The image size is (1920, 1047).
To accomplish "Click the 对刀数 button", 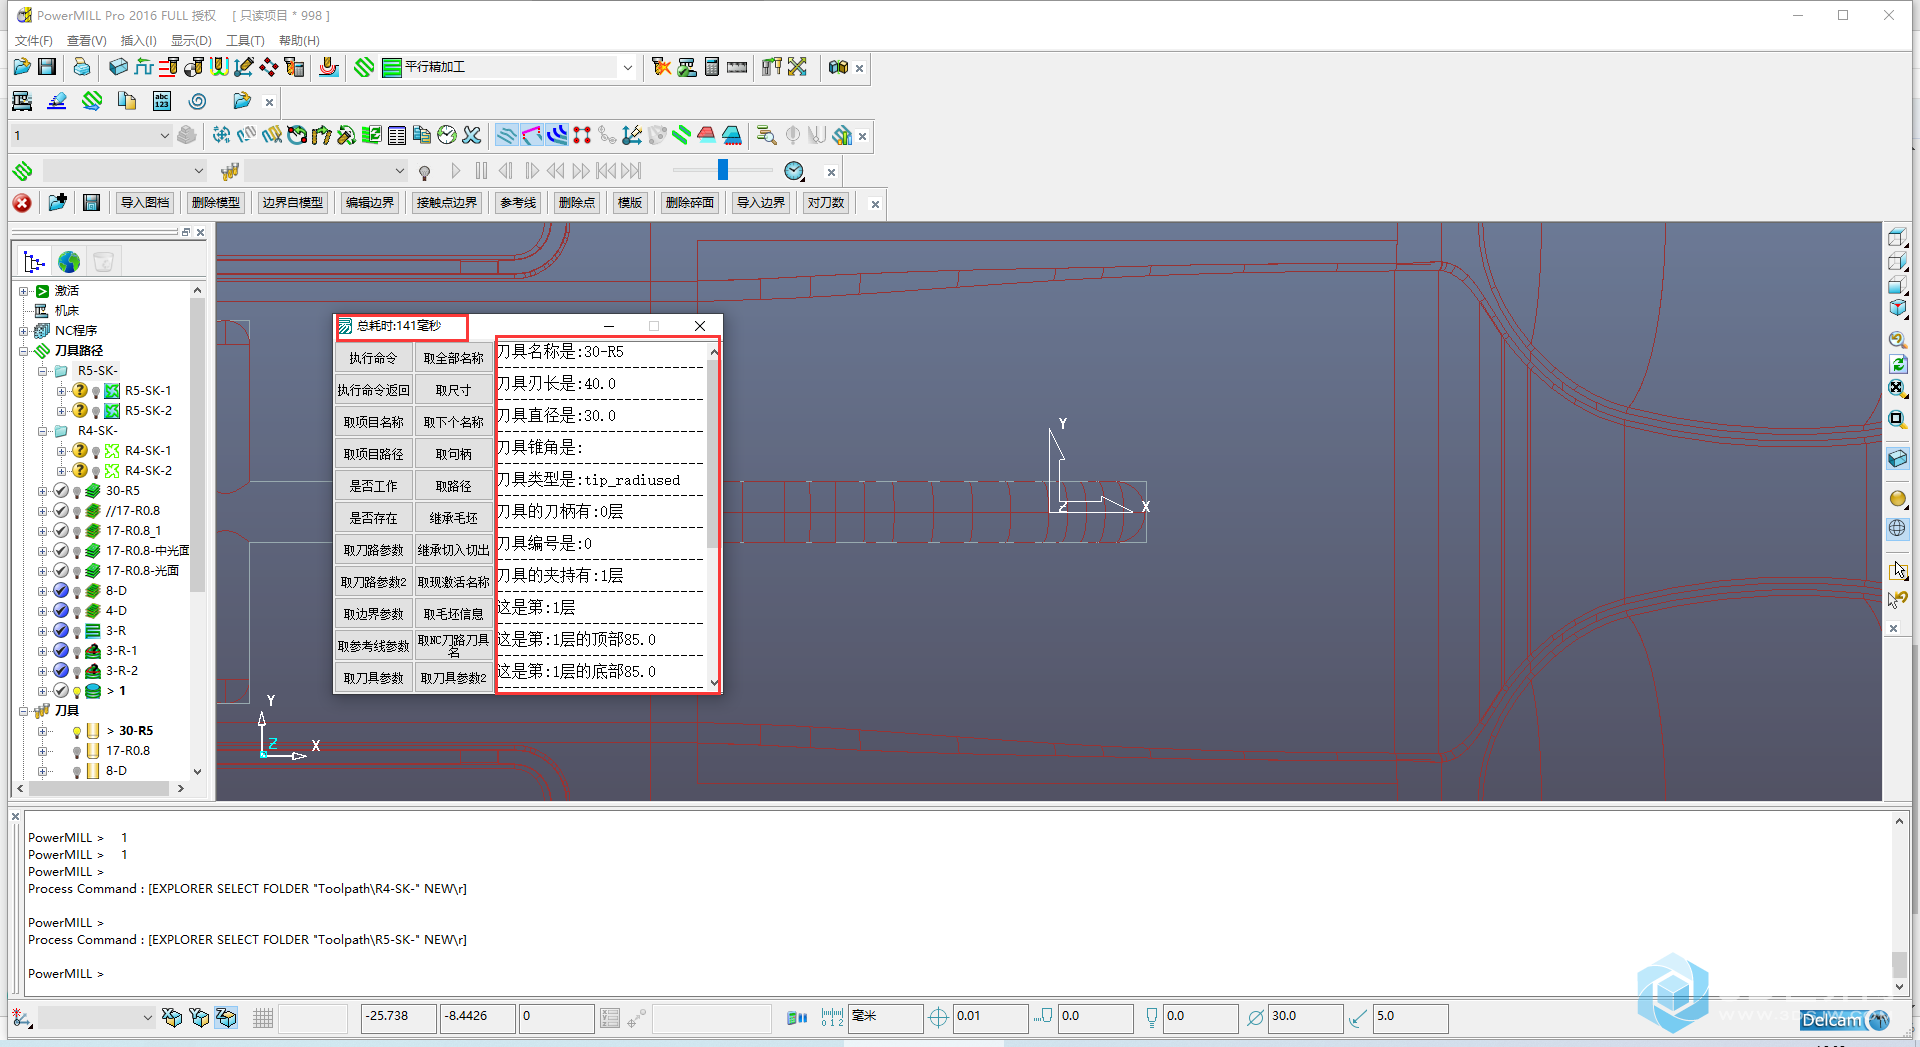I will click(x=826, y=203).
